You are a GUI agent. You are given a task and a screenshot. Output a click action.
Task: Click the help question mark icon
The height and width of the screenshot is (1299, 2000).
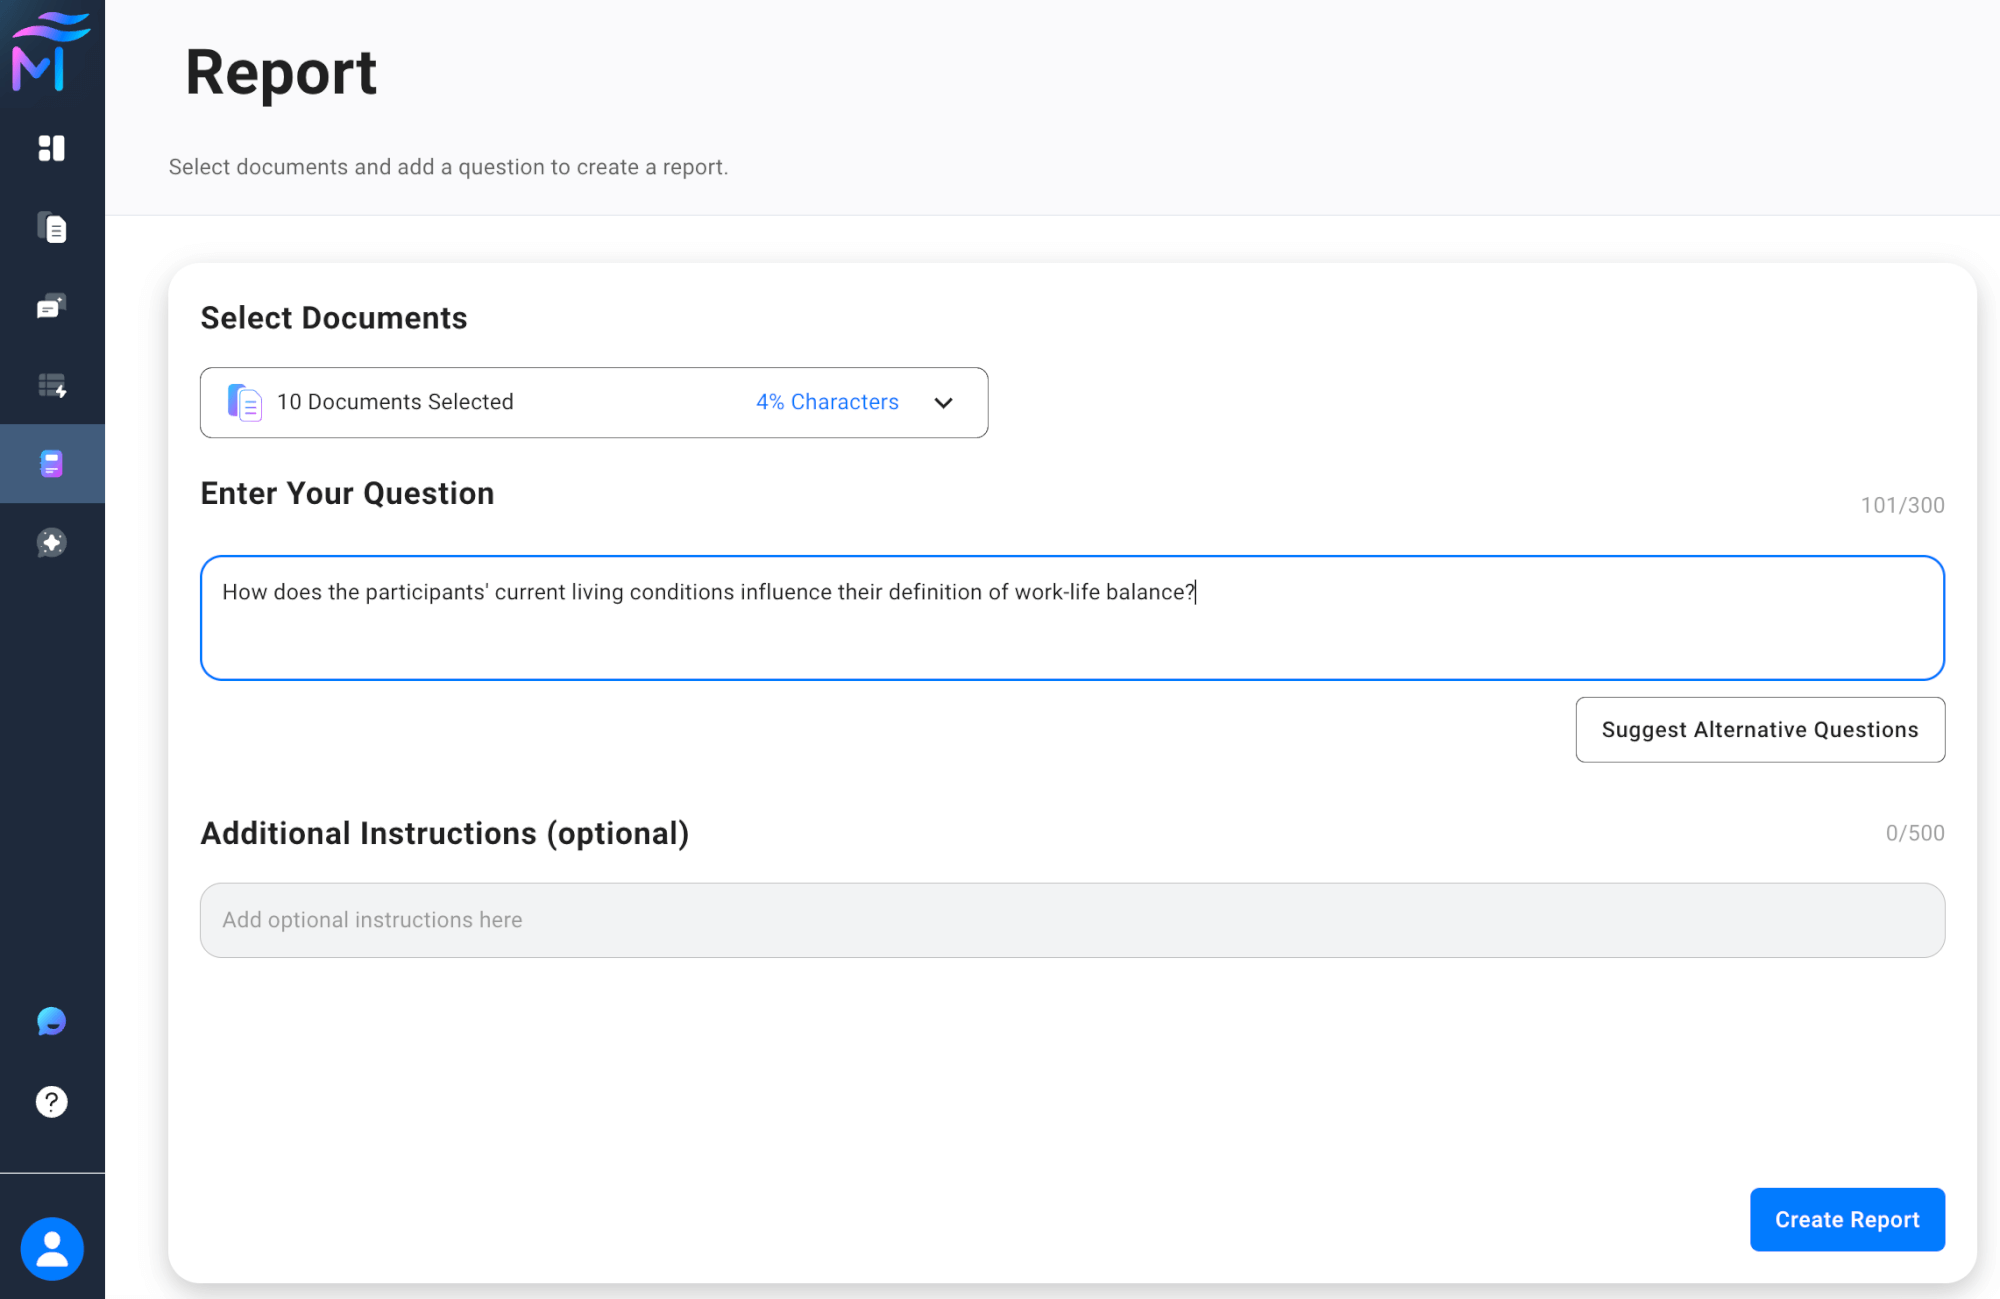52,1101
